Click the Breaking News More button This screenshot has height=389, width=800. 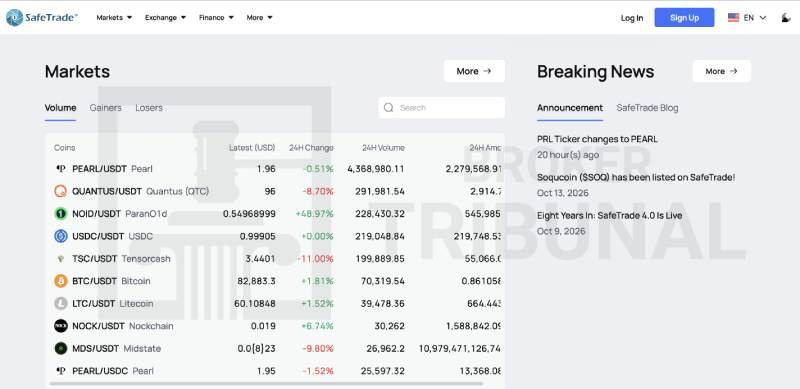pyautogui.click(x=721, y=71)
